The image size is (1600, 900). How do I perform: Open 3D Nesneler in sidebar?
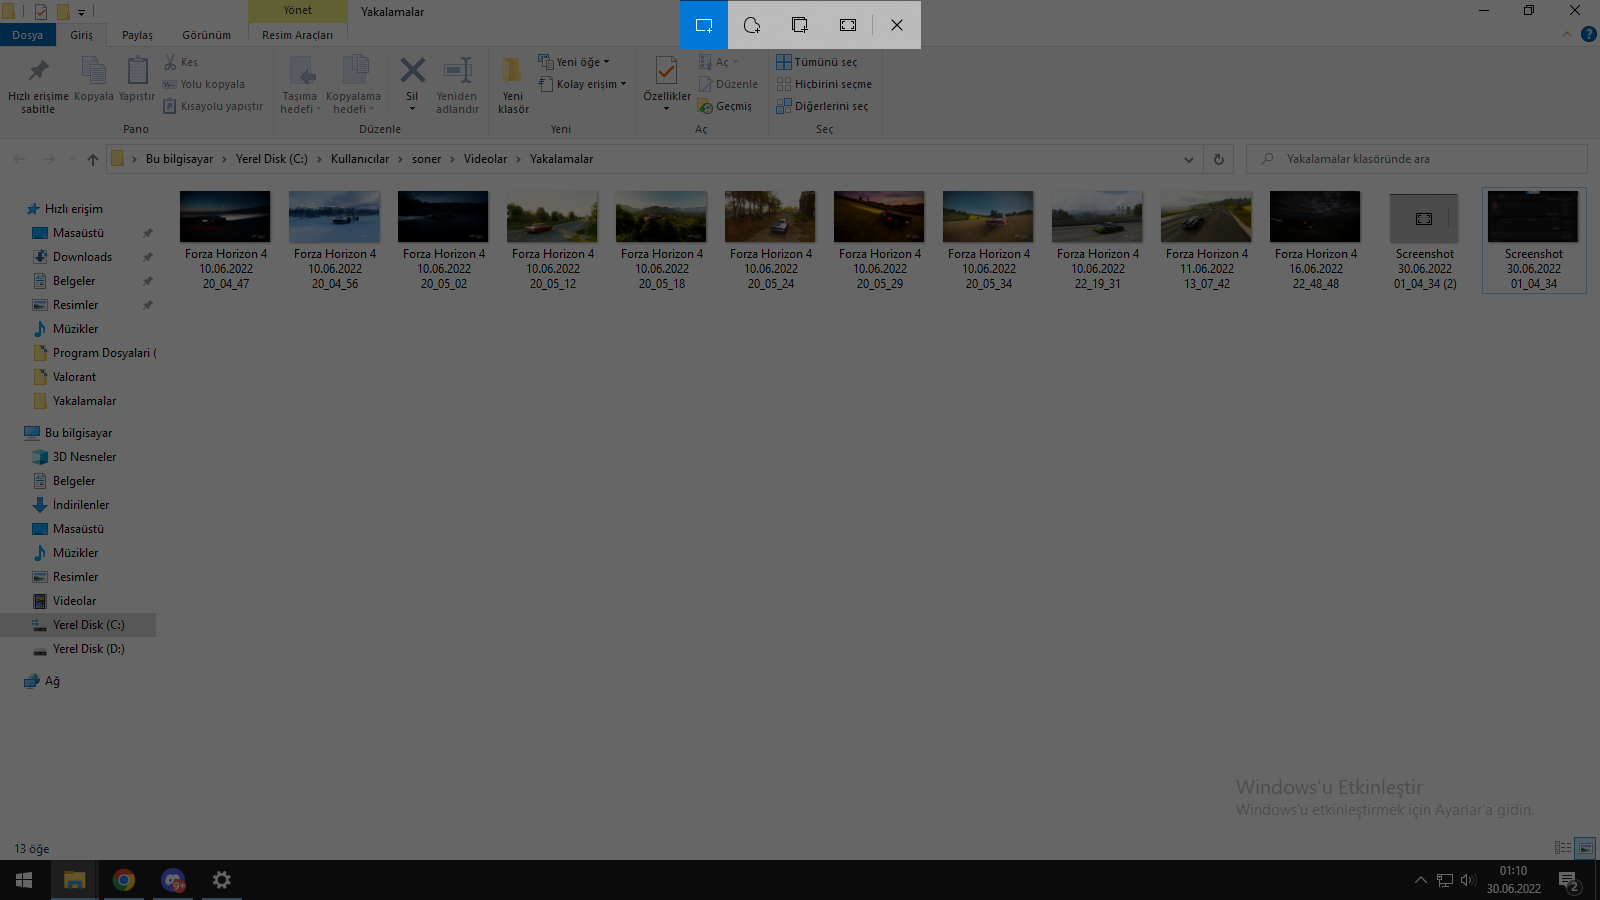click(x=84, y=457)
